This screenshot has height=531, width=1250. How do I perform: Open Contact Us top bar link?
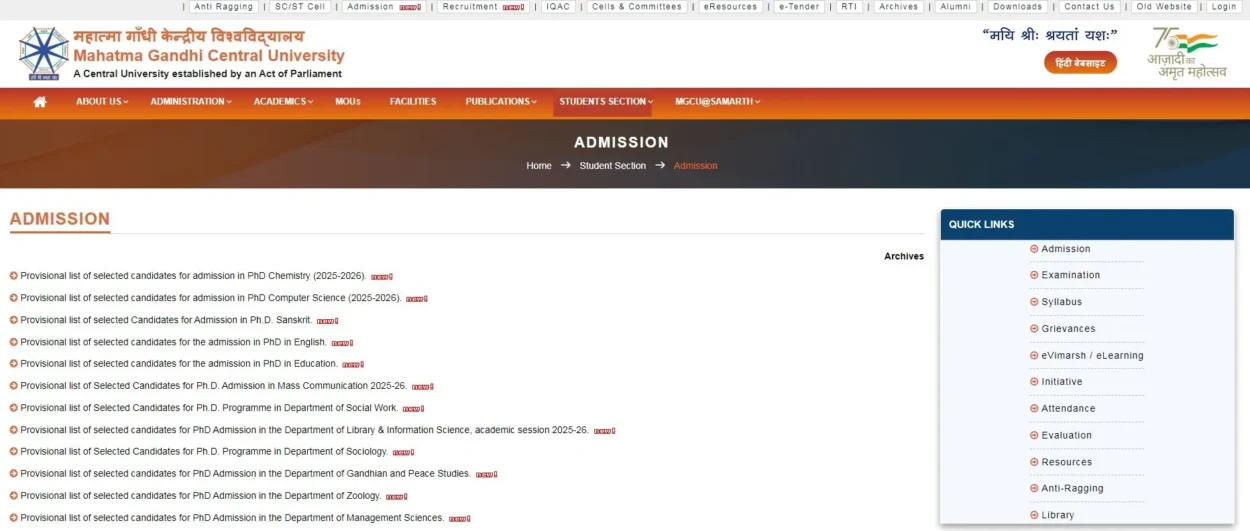[1089, 7]
